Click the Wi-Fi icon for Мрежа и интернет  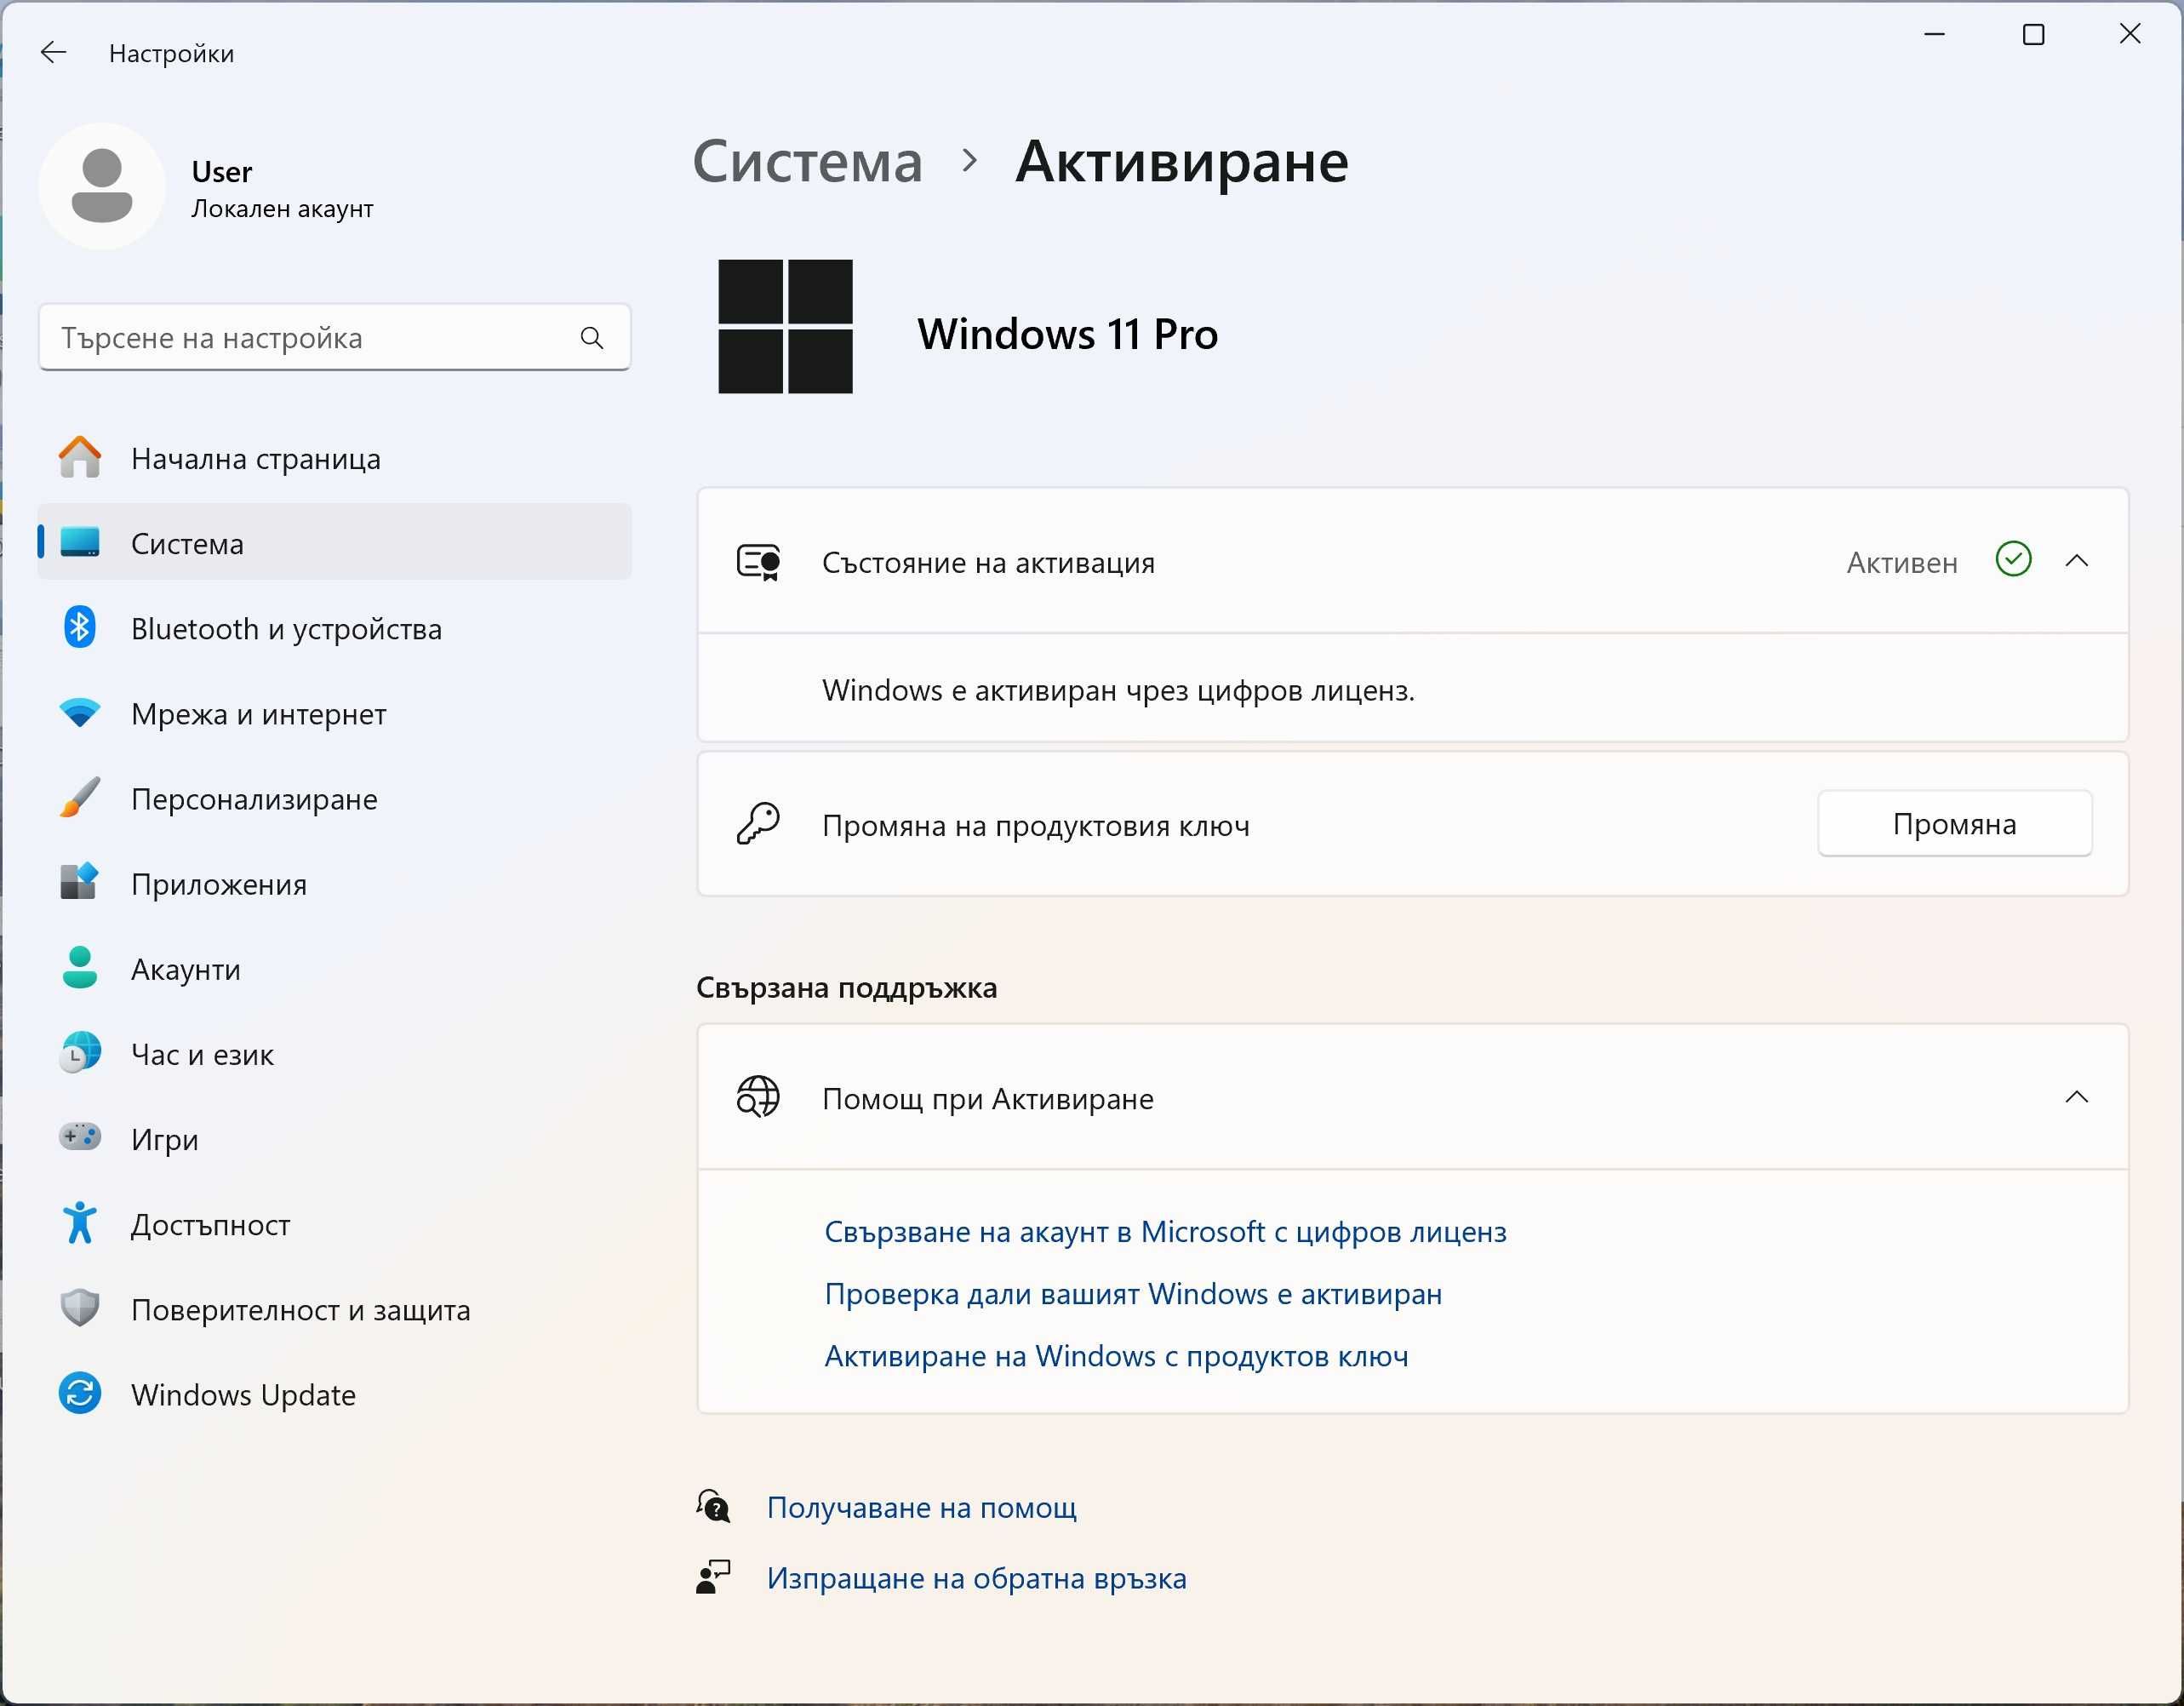point(80,713)
